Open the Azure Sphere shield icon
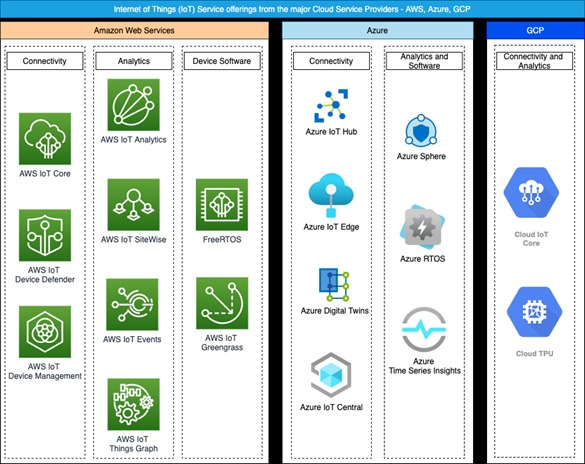The image size is (585, 464). [x=421, y=131]
